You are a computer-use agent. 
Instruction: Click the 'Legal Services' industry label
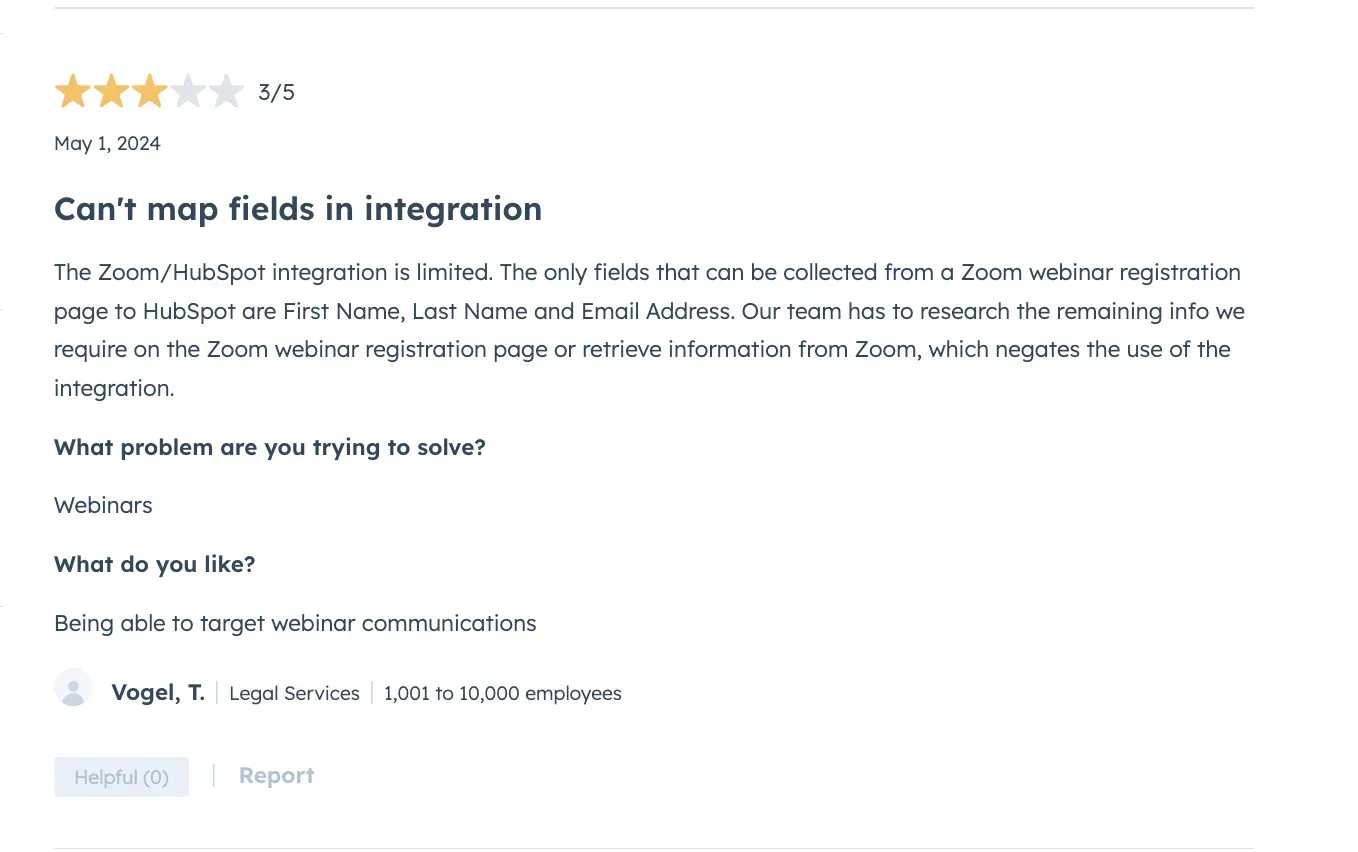click(x=294, y=693)
